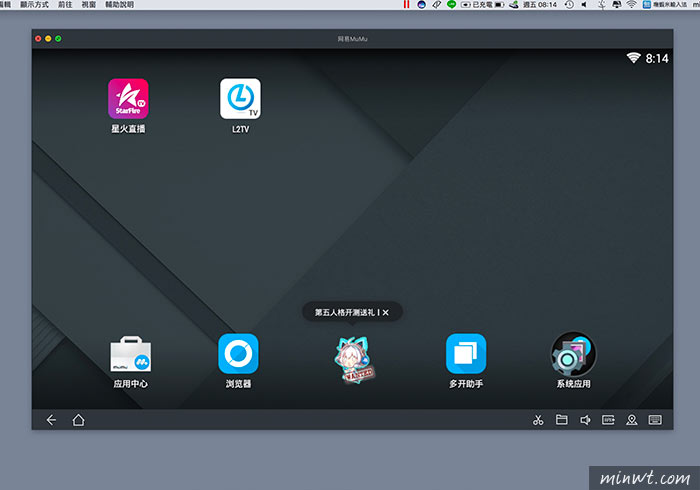This screenshot has width=700, height=490.
Task: Open the input method menu
Action: click(x=665, y=4)
